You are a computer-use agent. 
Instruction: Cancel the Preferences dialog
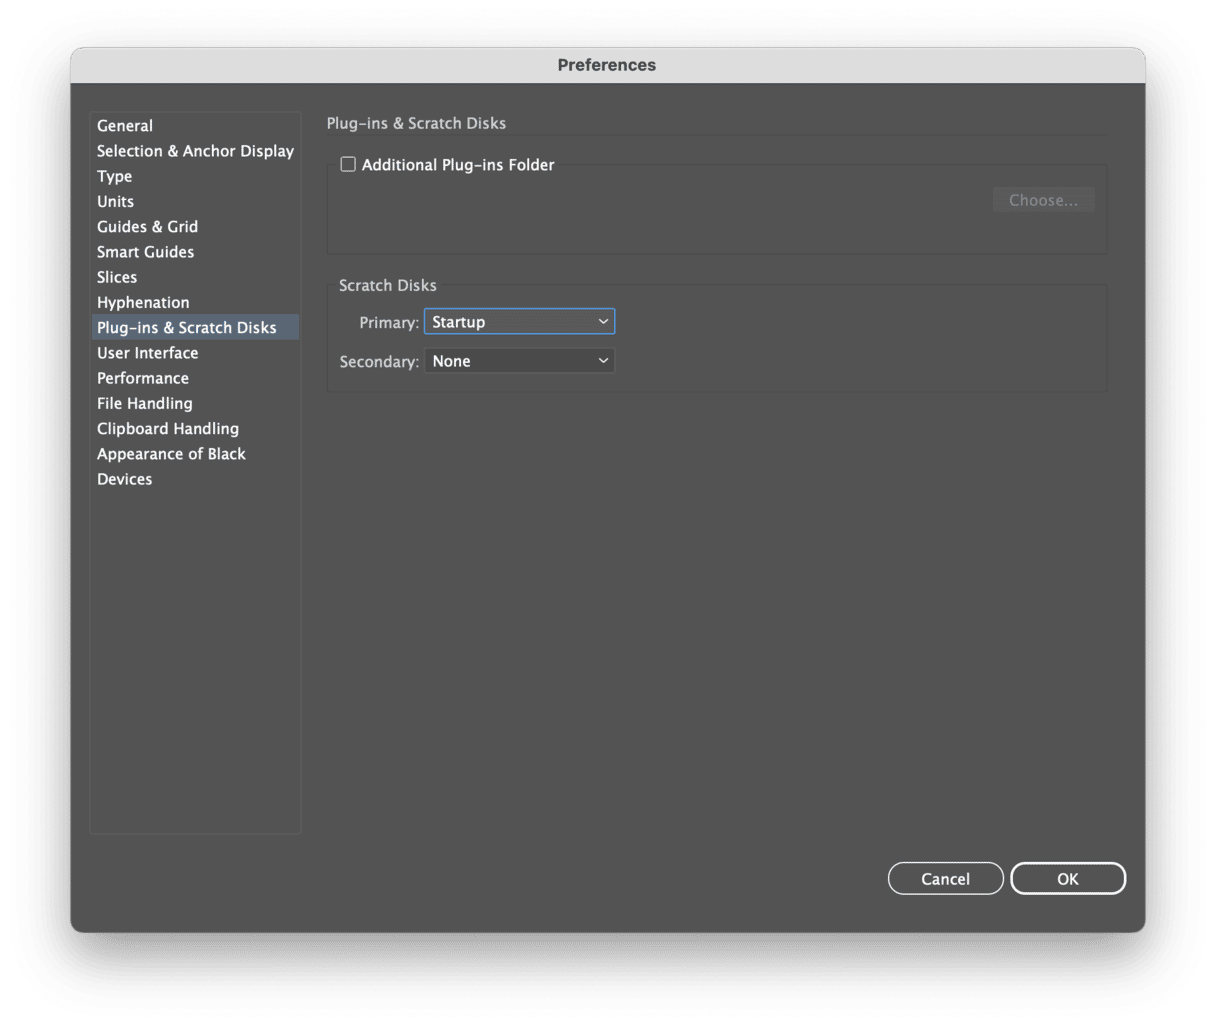point(945,878)
